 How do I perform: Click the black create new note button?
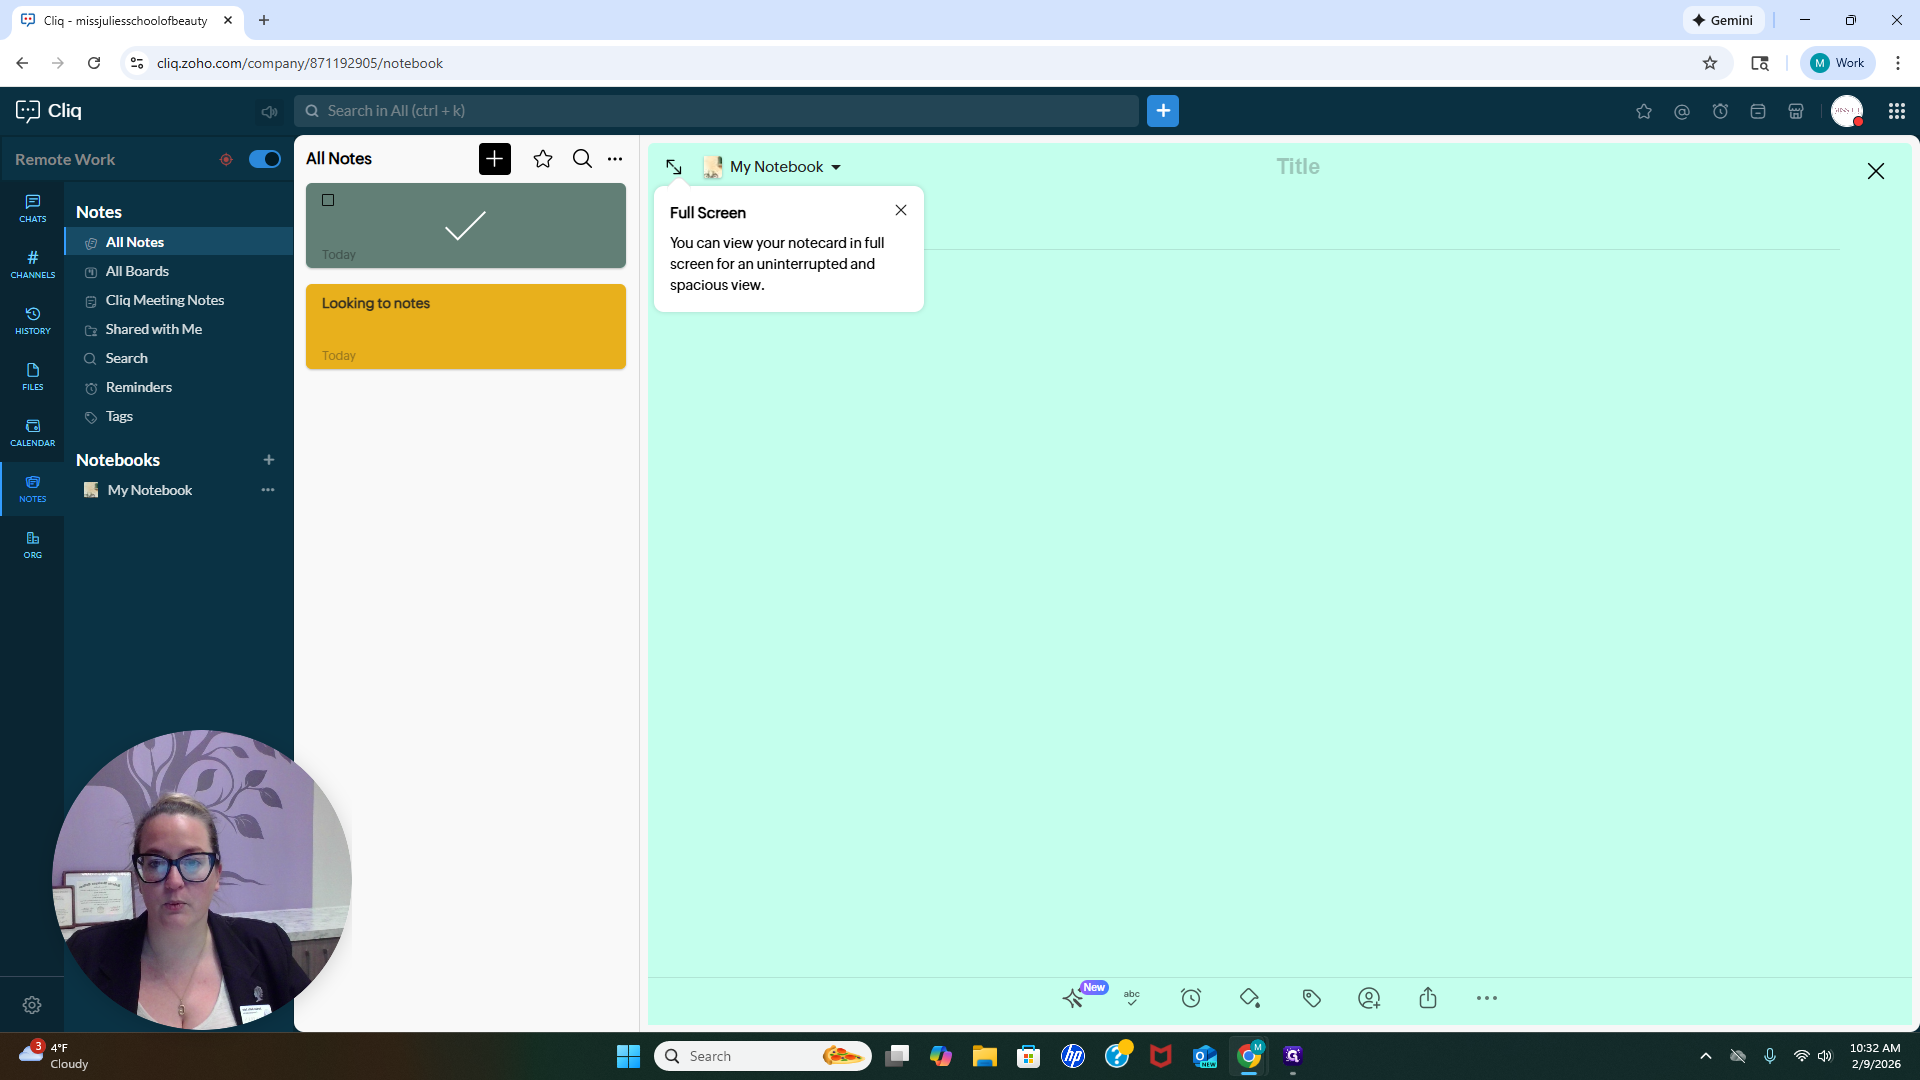pos(495,159)
